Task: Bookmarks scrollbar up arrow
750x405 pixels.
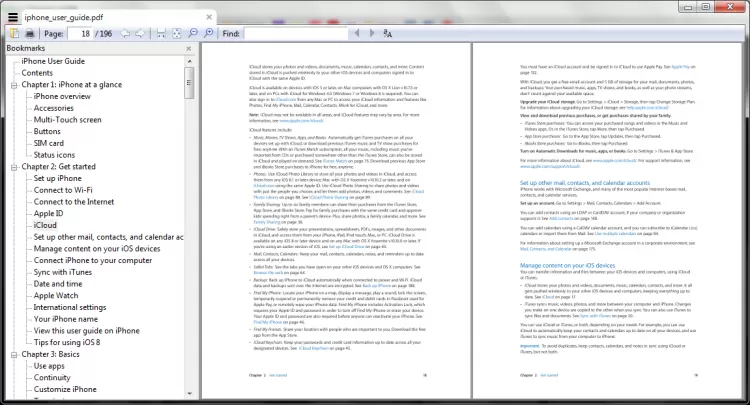Action: coord(189,61)
